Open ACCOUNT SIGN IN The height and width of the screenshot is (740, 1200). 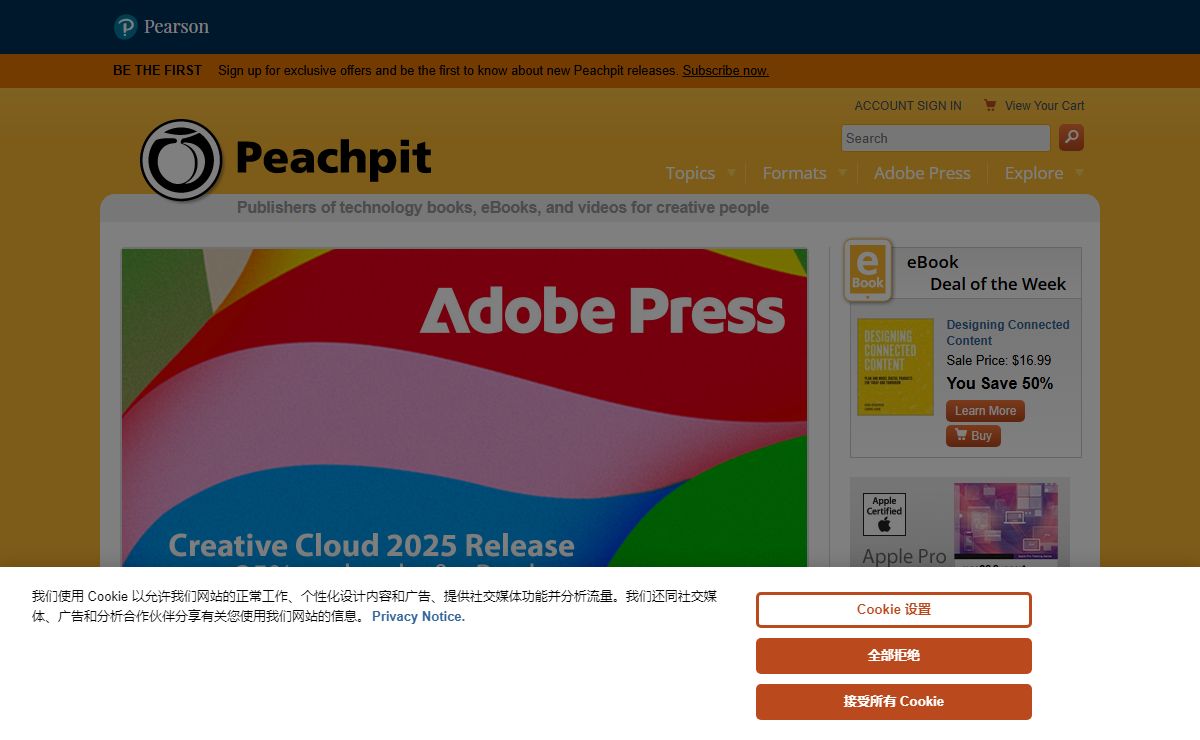point(908,106)
